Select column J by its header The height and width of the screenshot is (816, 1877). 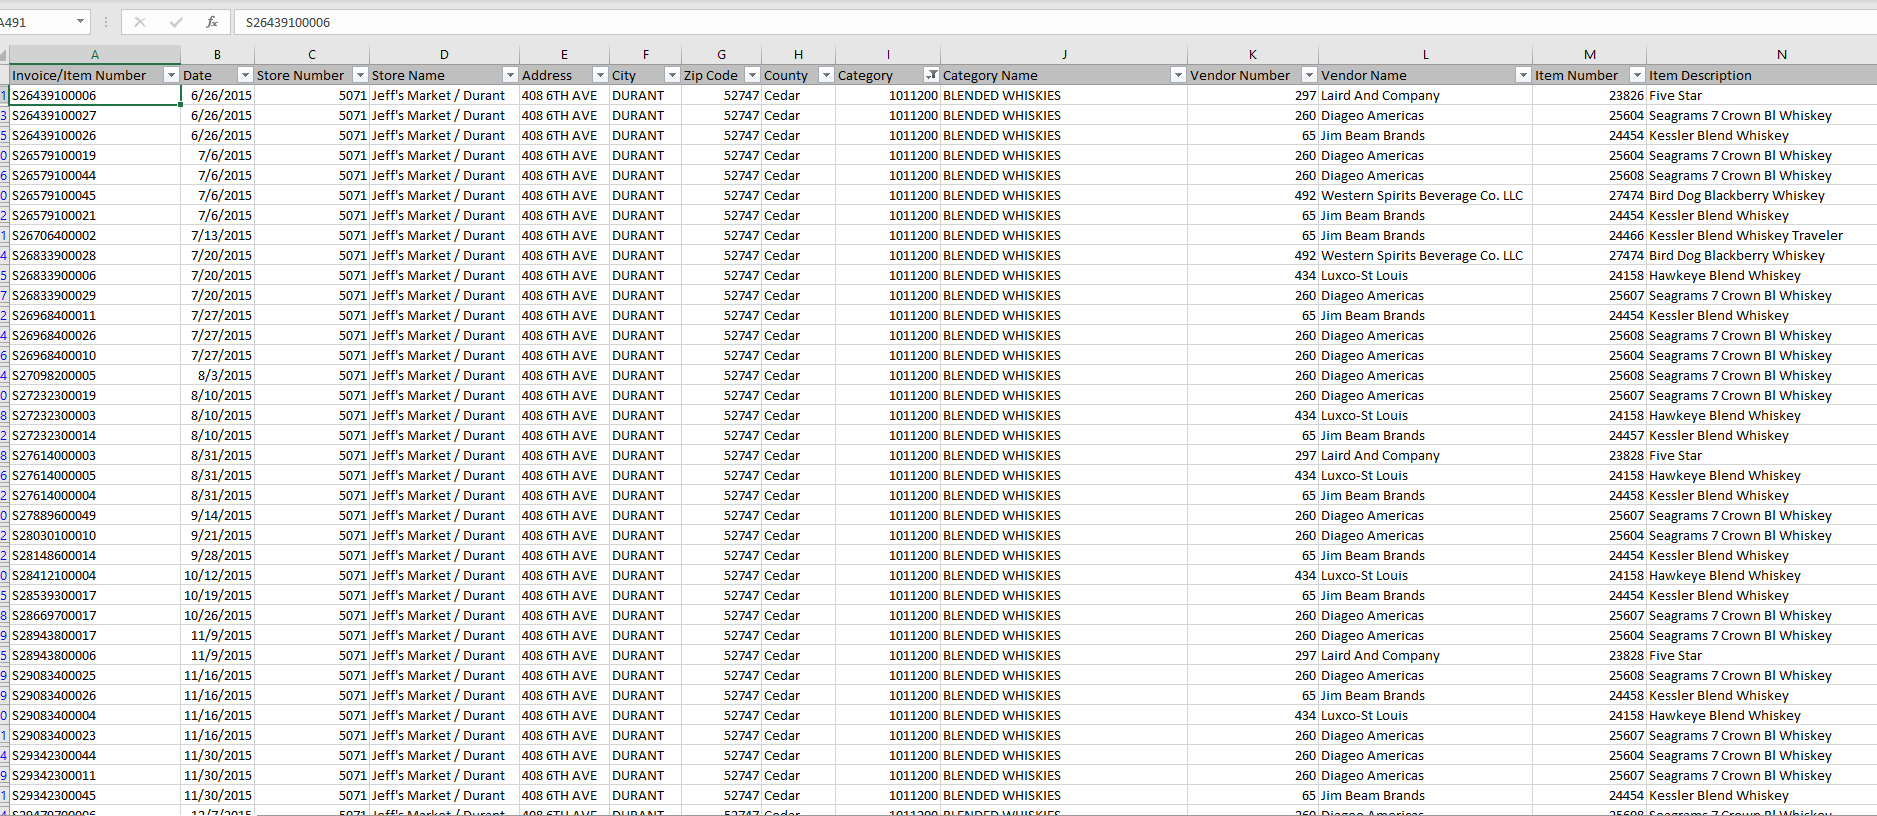(x=1064, y=55)
